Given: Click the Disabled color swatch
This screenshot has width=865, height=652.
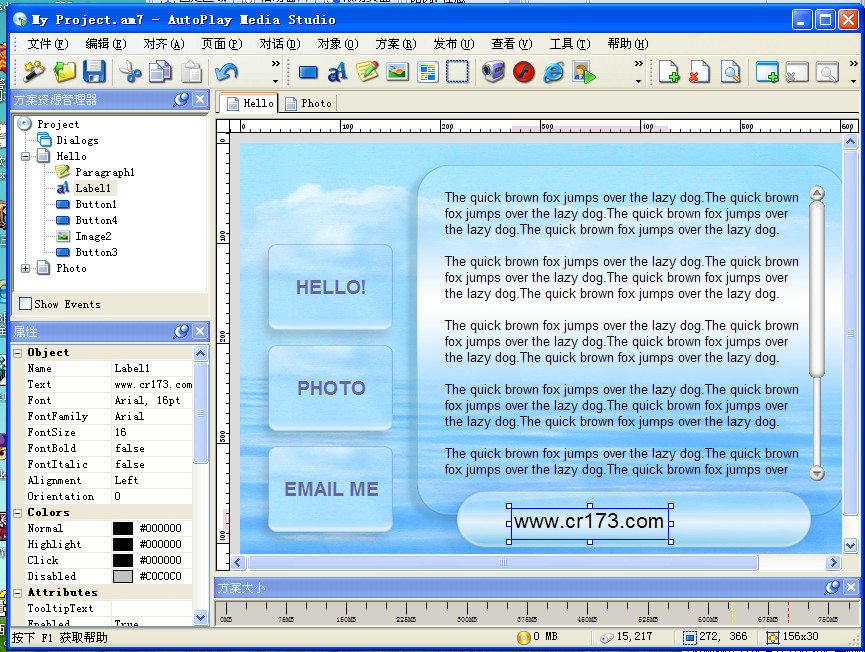Looking at the screenshot, I should tap(123, 577).
